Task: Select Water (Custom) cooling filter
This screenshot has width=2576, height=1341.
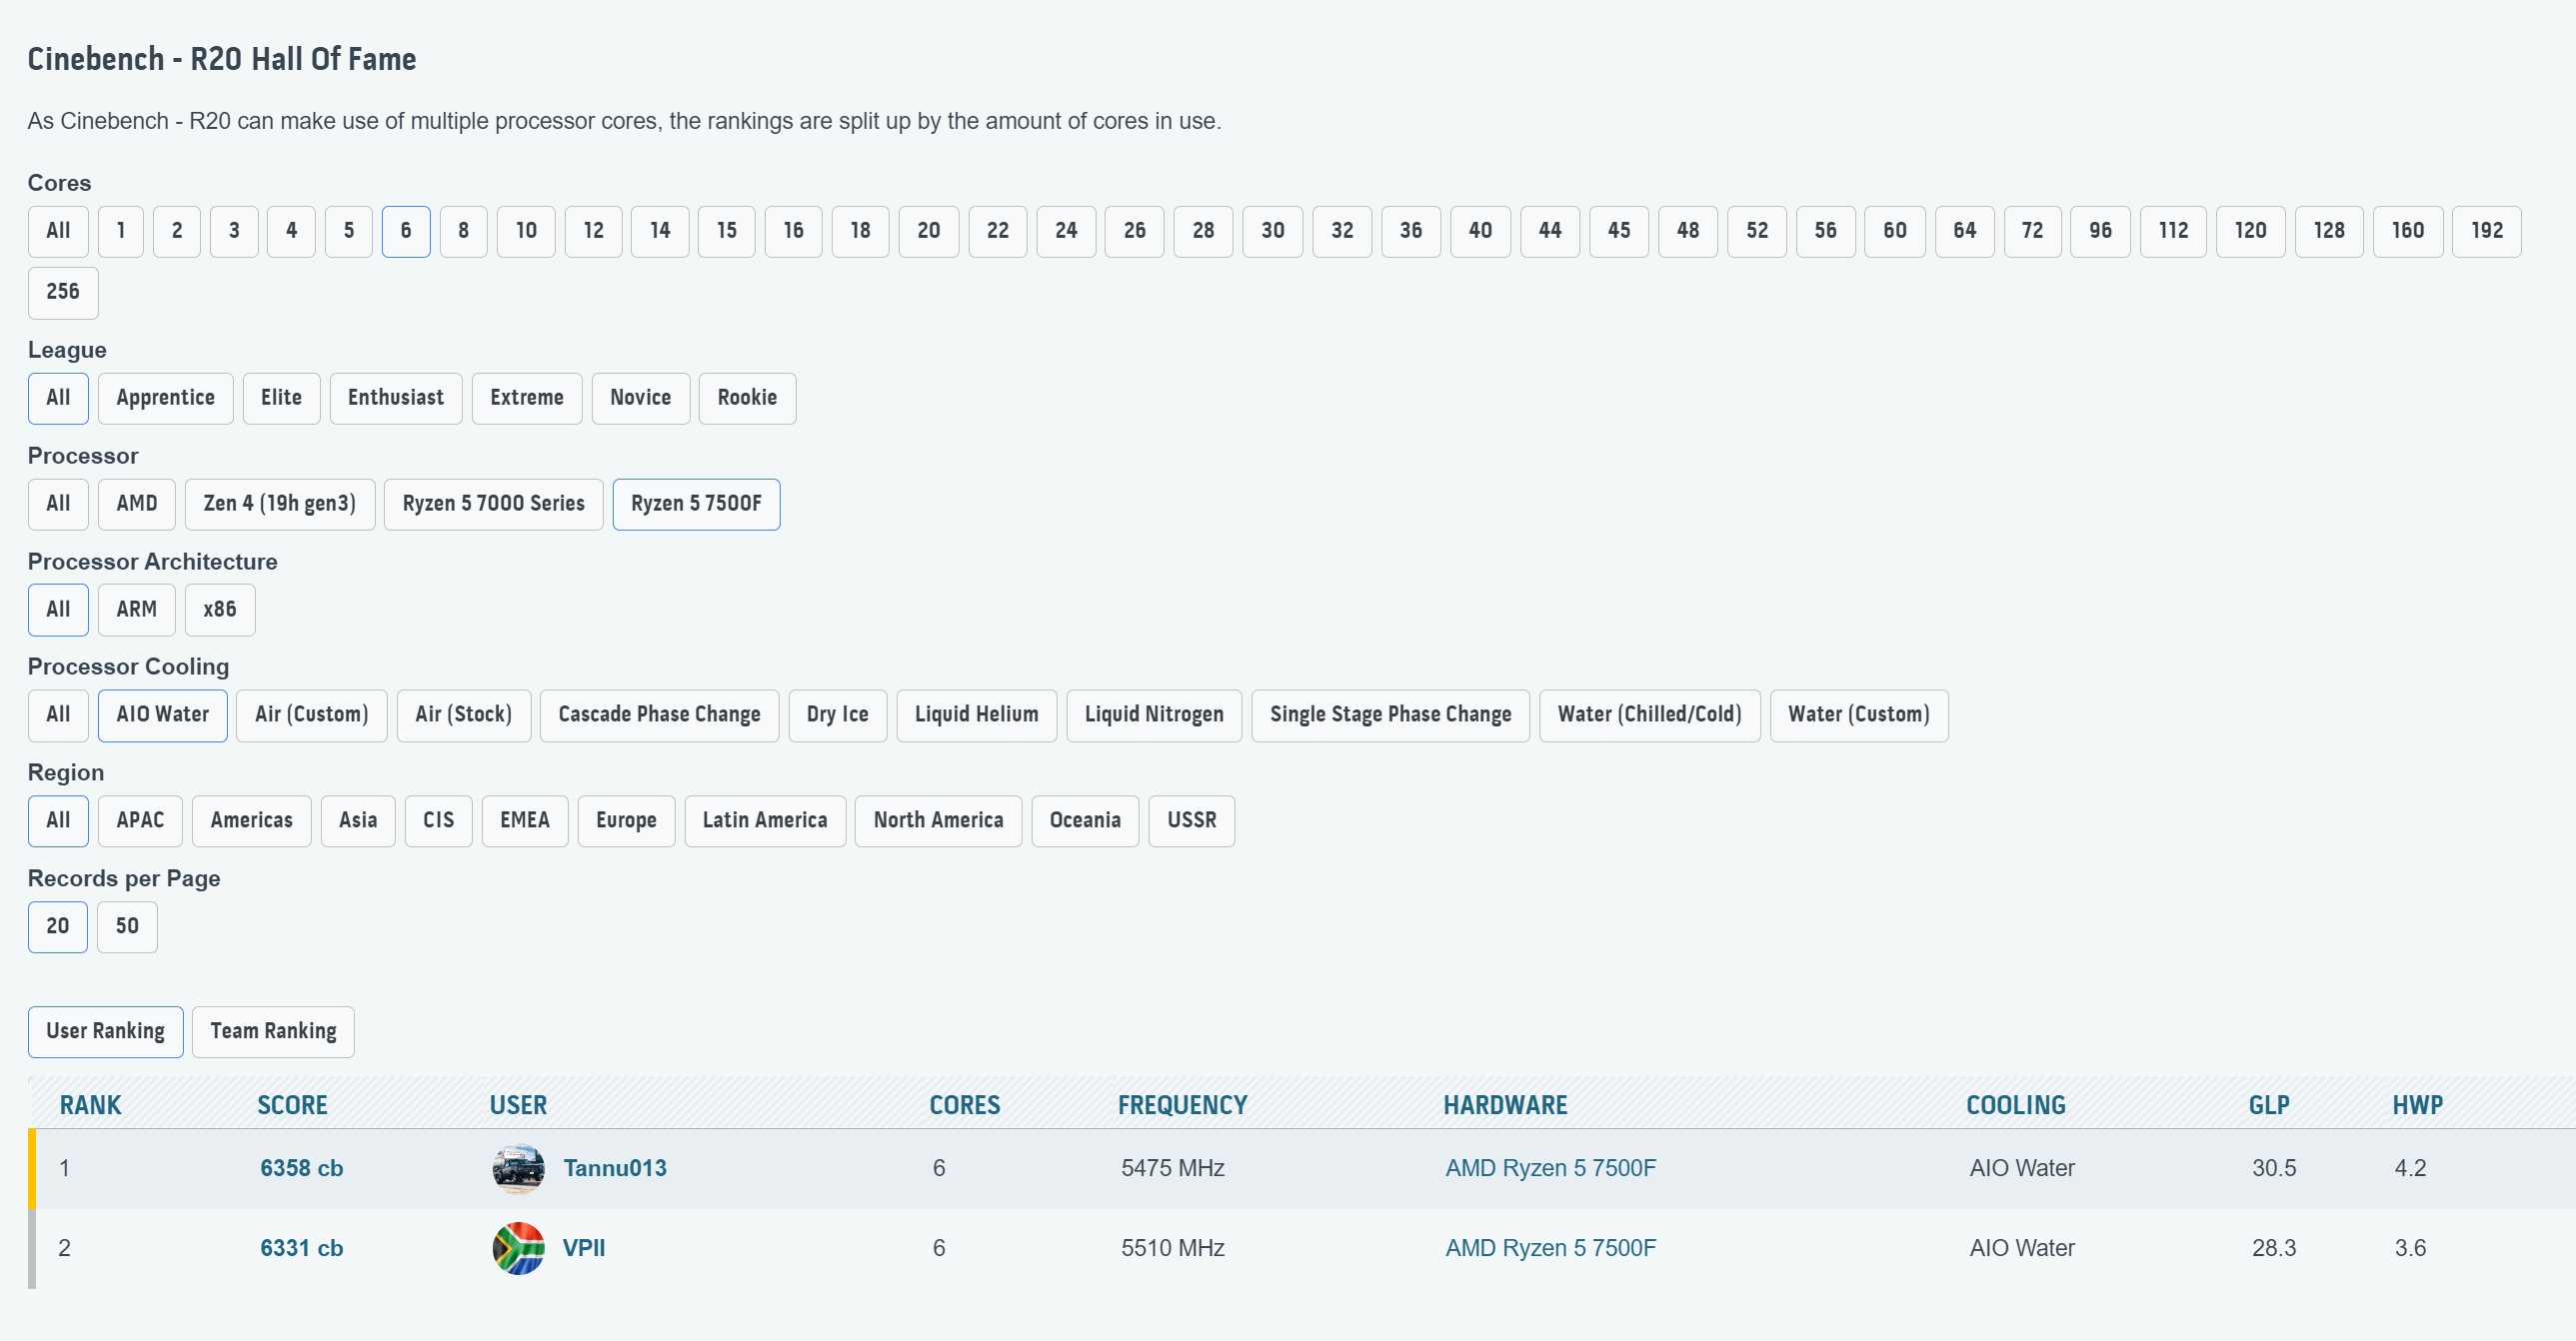Action: 1858,715
